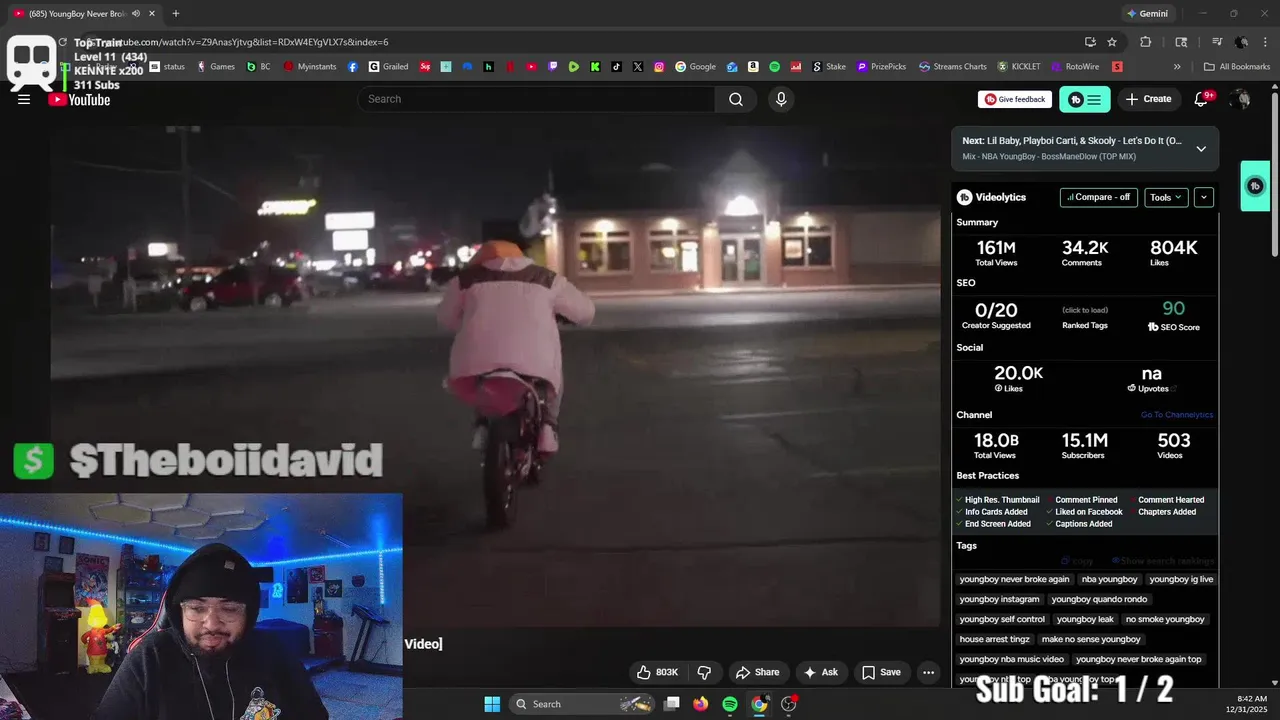
Task: Open the Instagram bookmark icon
Action: coord(659,67)
